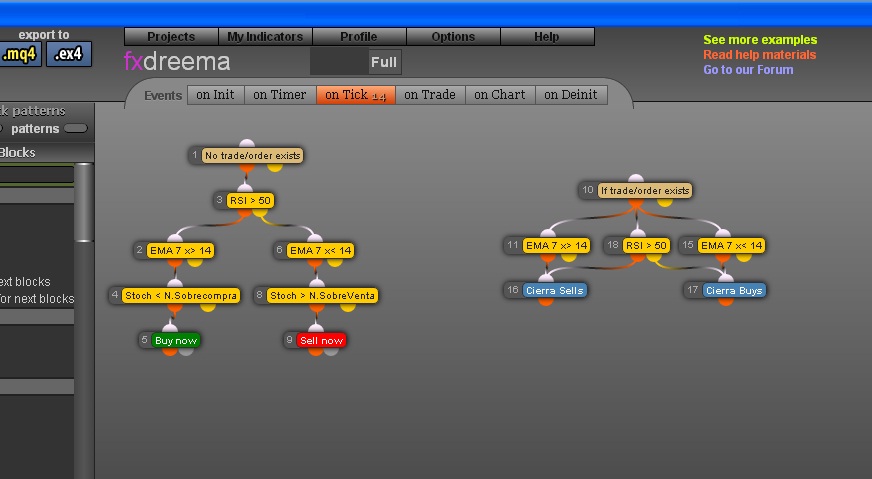872x479 pixels.
Task: Export project to .mq4
Action: point(21,54)
